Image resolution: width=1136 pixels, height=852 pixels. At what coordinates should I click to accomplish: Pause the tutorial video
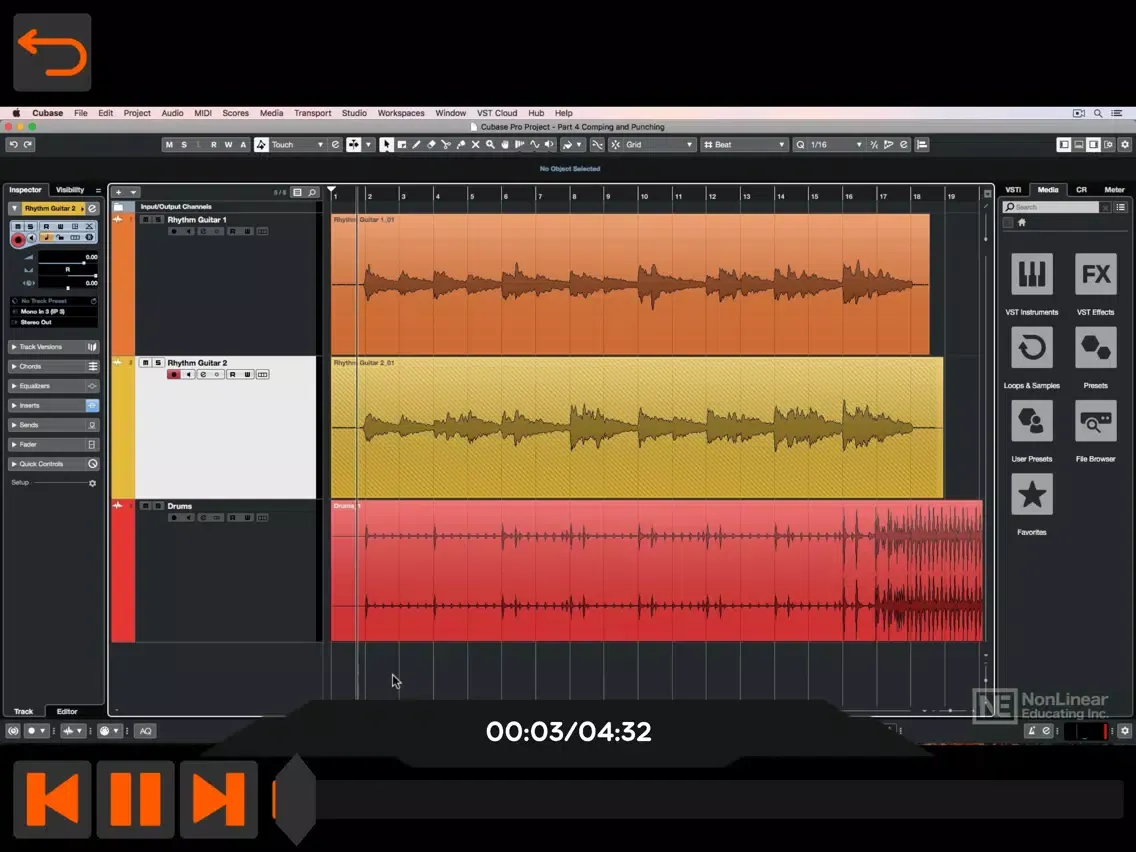point(135,800)
